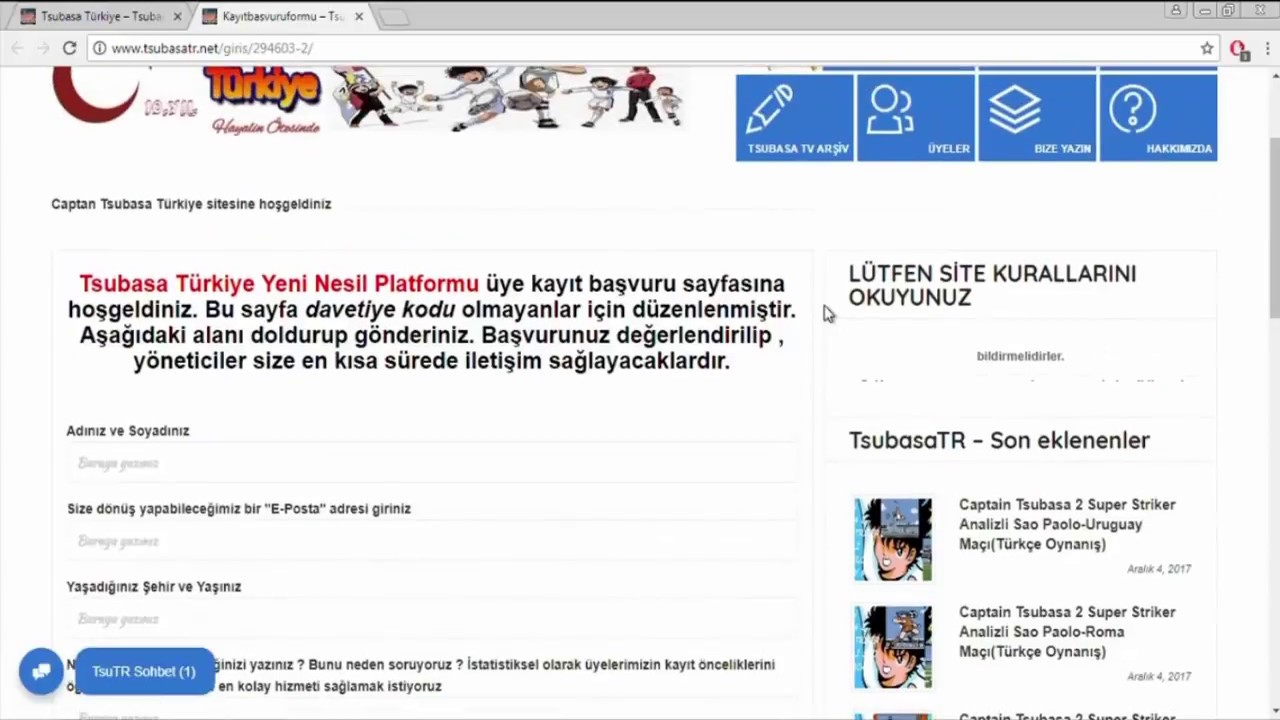
Task: Open the TsuTR Sohbet (1) chat button
Action: pos(144,671)
